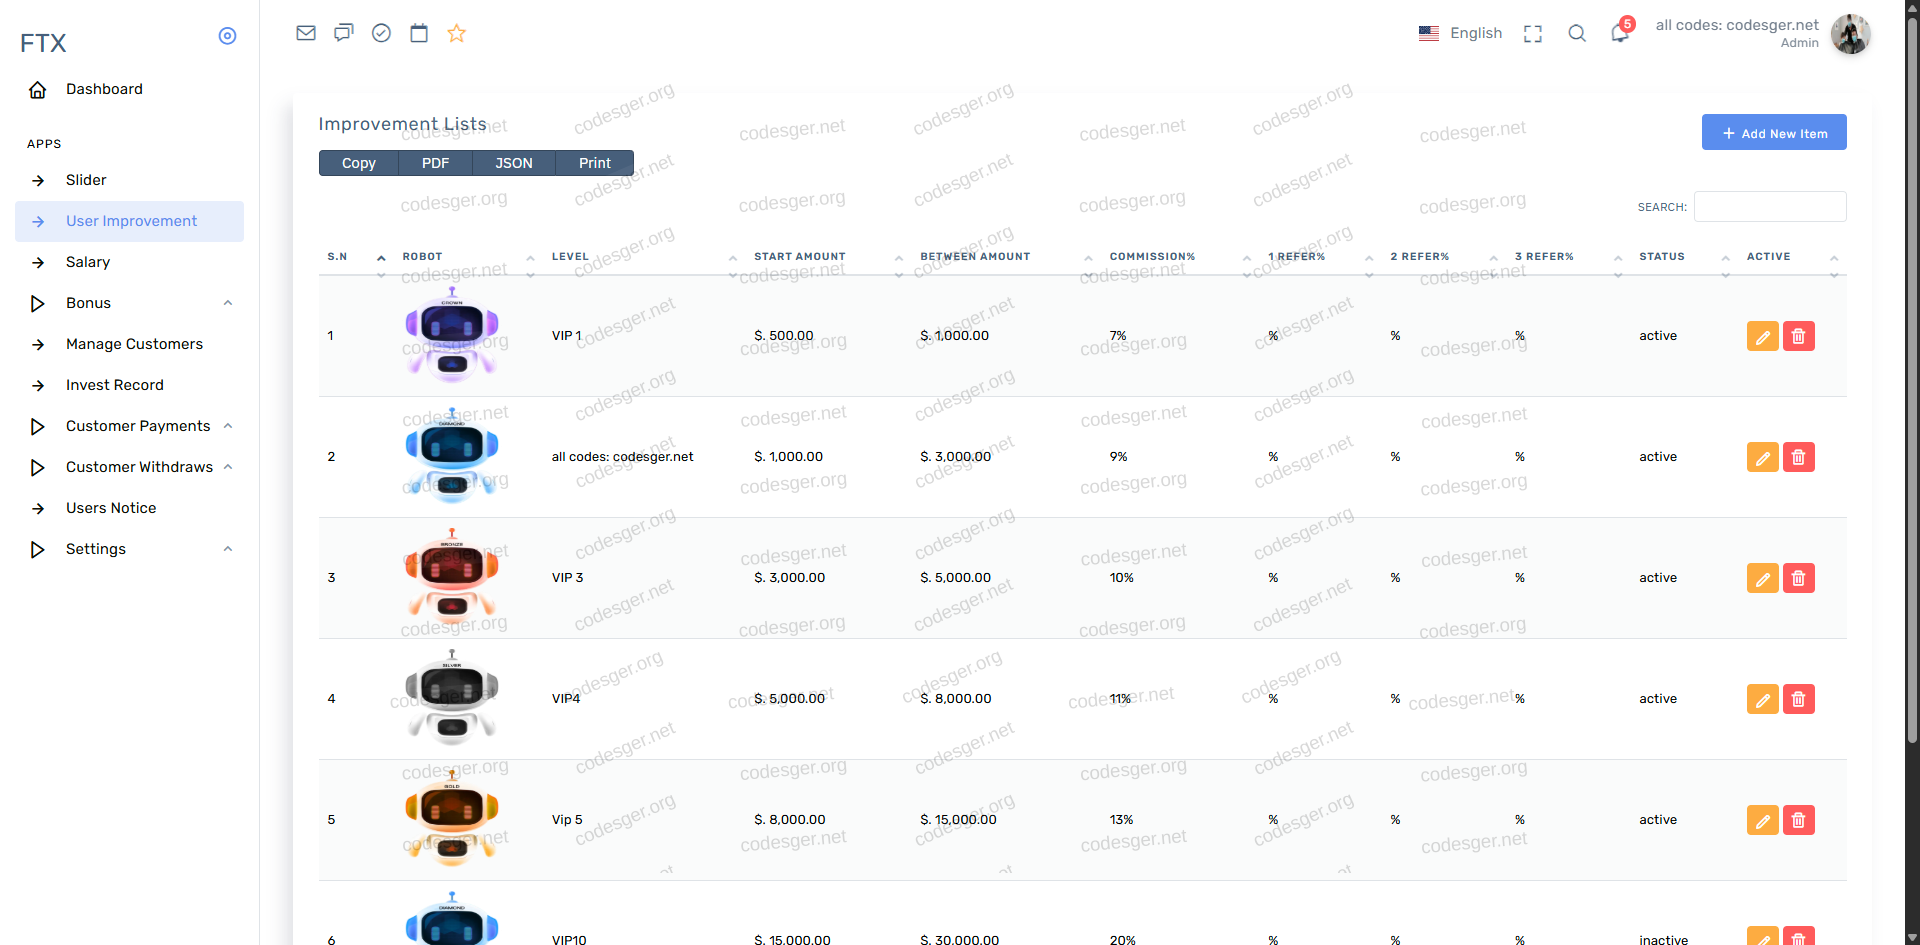Open Manage Customers sidebar item
Screen dimensions: 1920x945
[134, 344]
